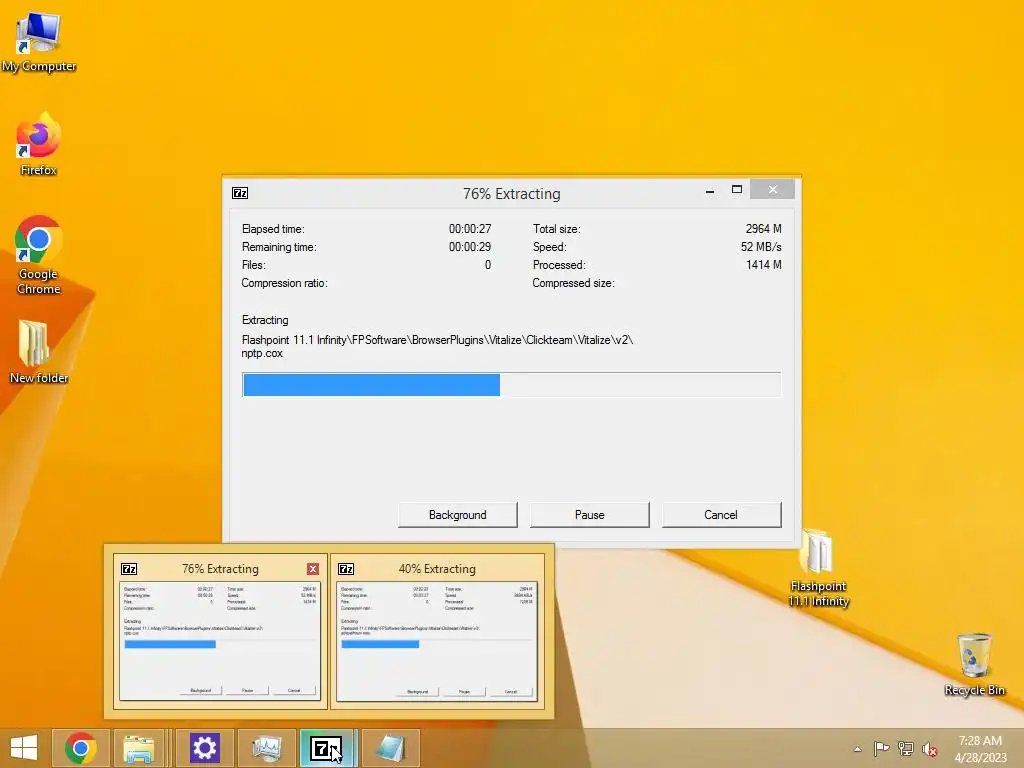Click the 7-Zip taskbar button
1024x768 pixels.
(326, 748)
